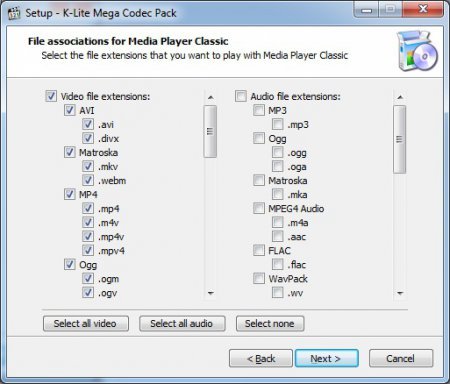Image resolution: width=450 pixels, height=384 pixels.
Task: Click the installer box-and-disc image in the header
Action: click(417, 51)
